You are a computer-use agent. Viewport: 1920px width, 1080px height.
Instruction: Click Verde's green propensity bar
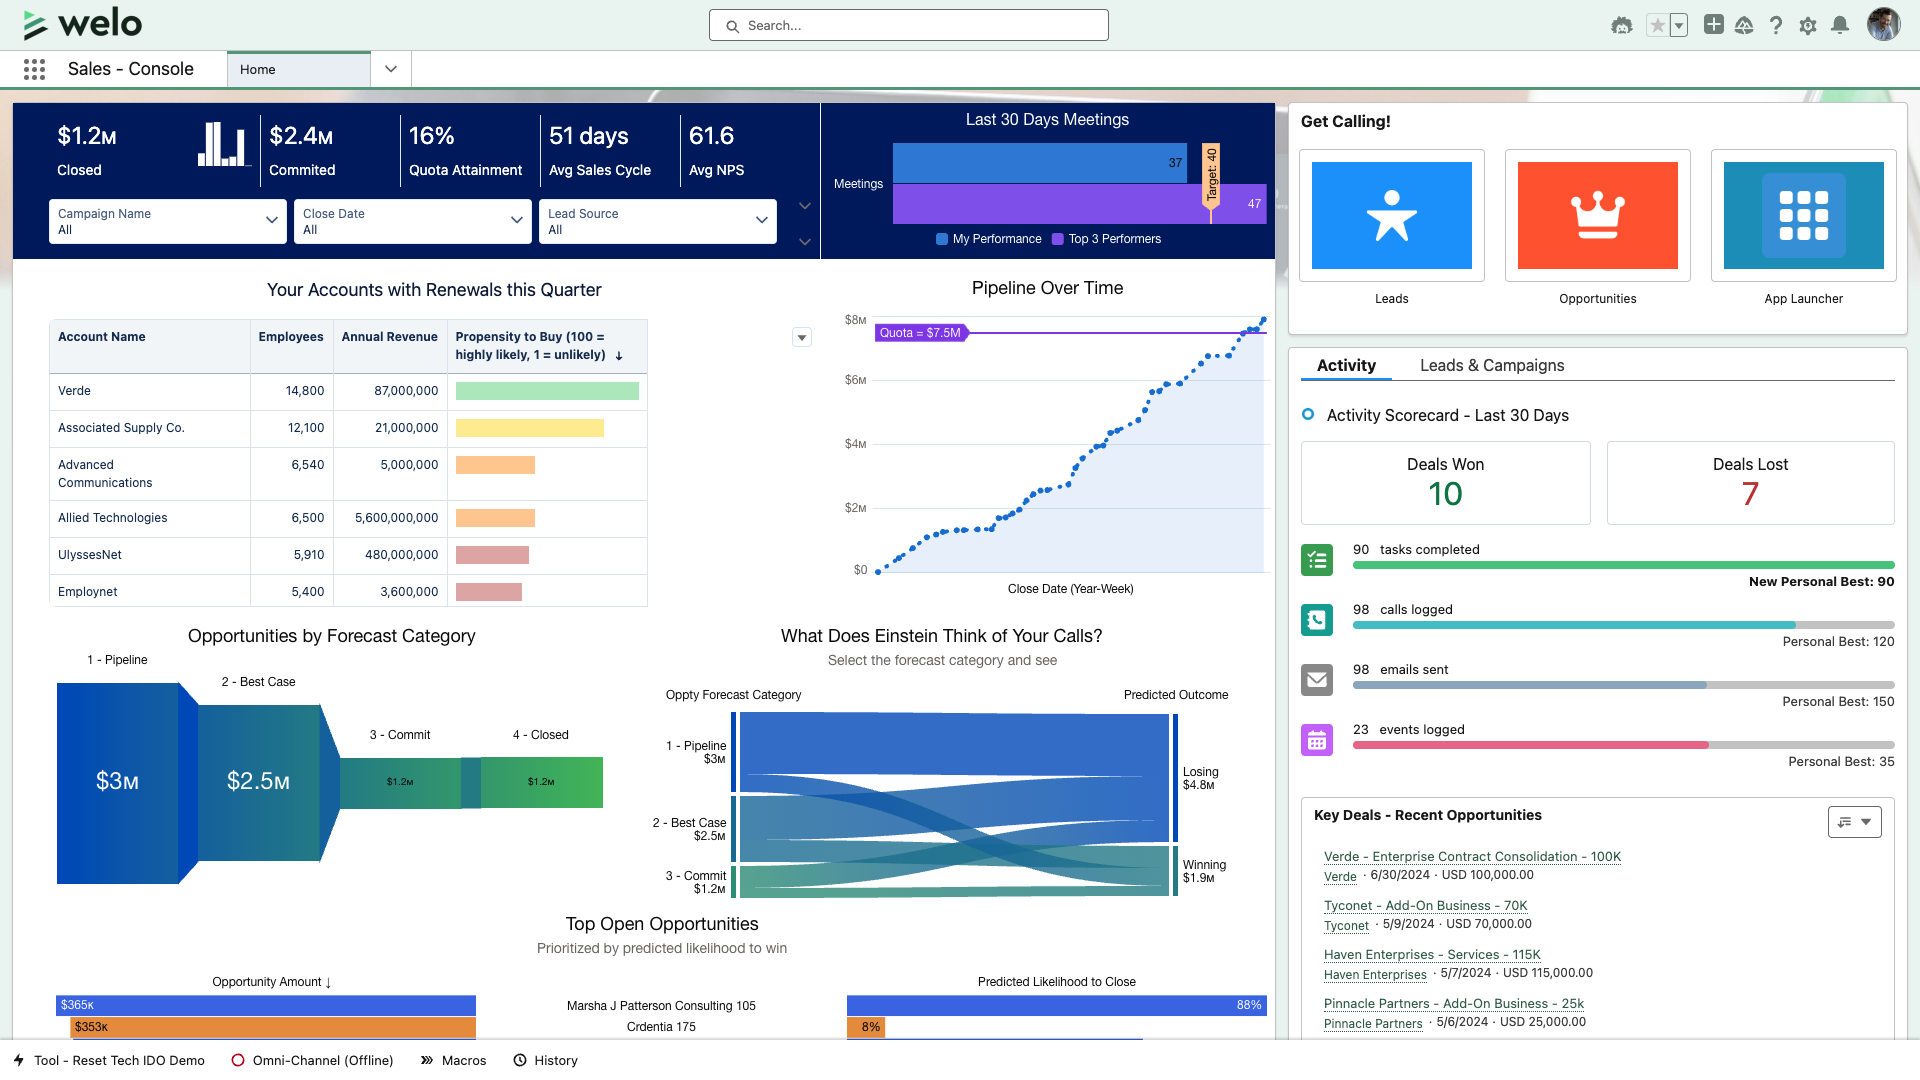[x=547, y=391]
